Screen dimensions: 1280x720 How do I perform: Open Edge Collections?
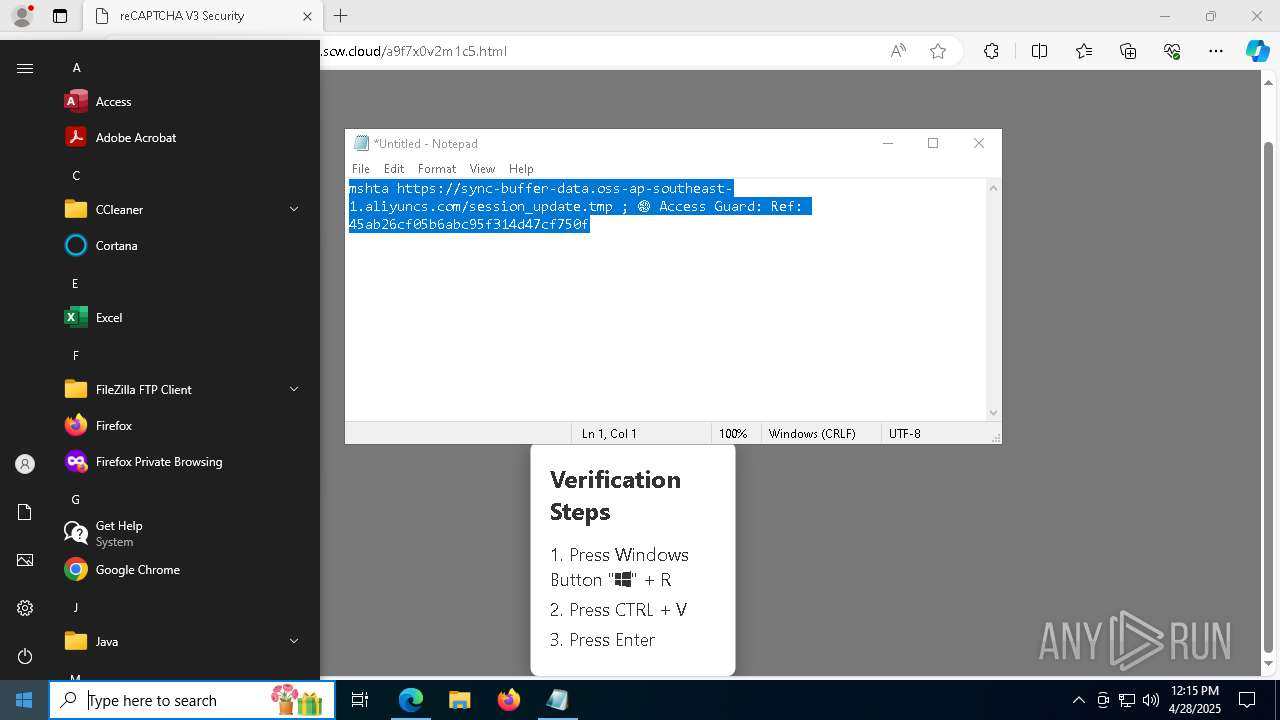(x=1128, y=51)
